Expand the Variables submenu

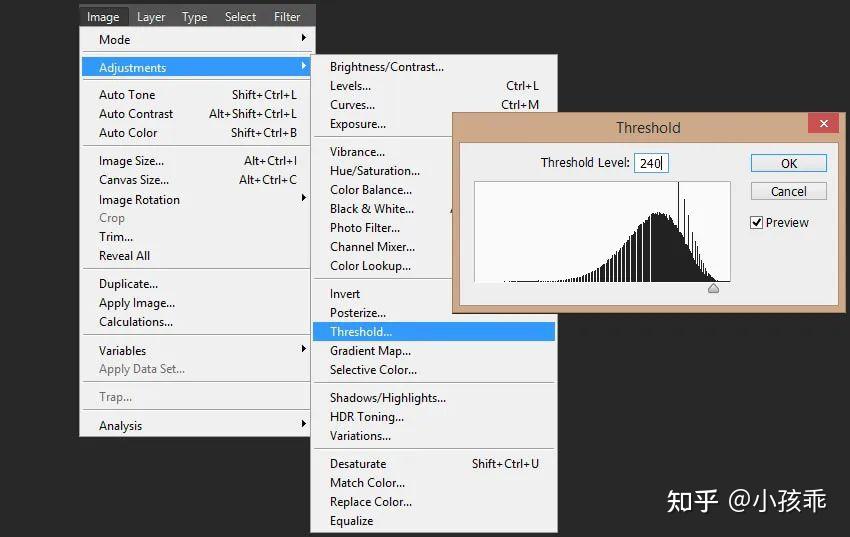click(x=197, y=350)
